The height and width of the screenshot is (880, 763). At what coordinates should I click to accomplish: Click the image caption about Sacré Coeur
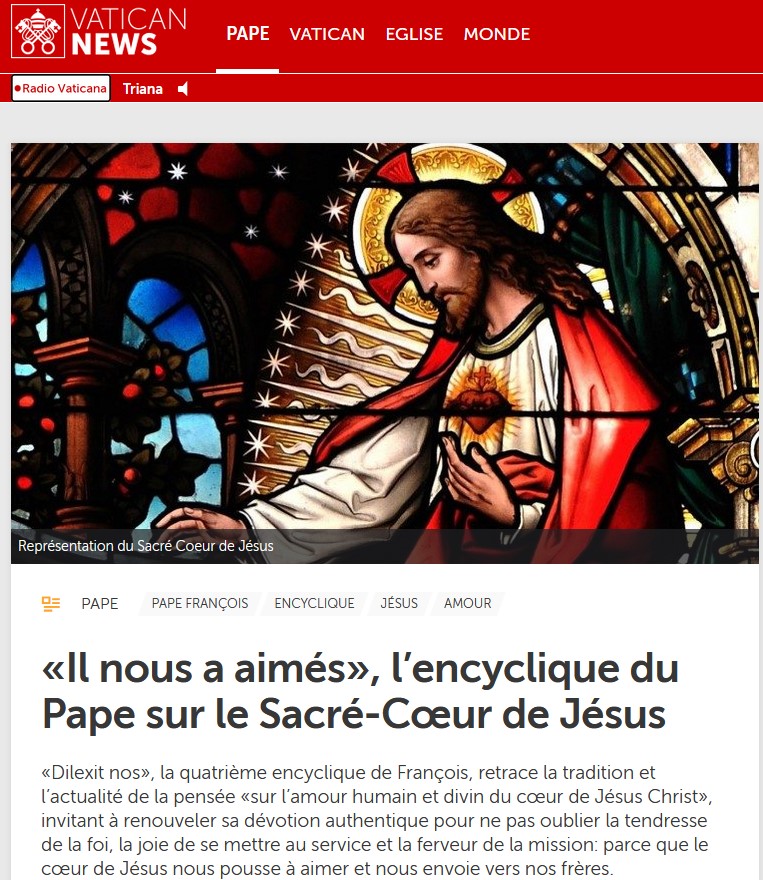coord(146,546)
